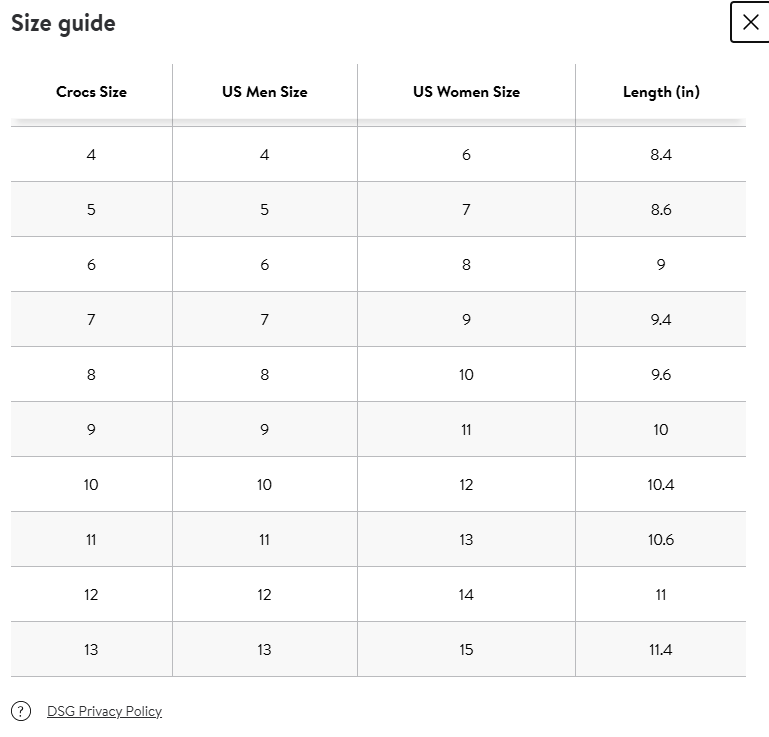Click the US Women Size column header

coord(466,92)
